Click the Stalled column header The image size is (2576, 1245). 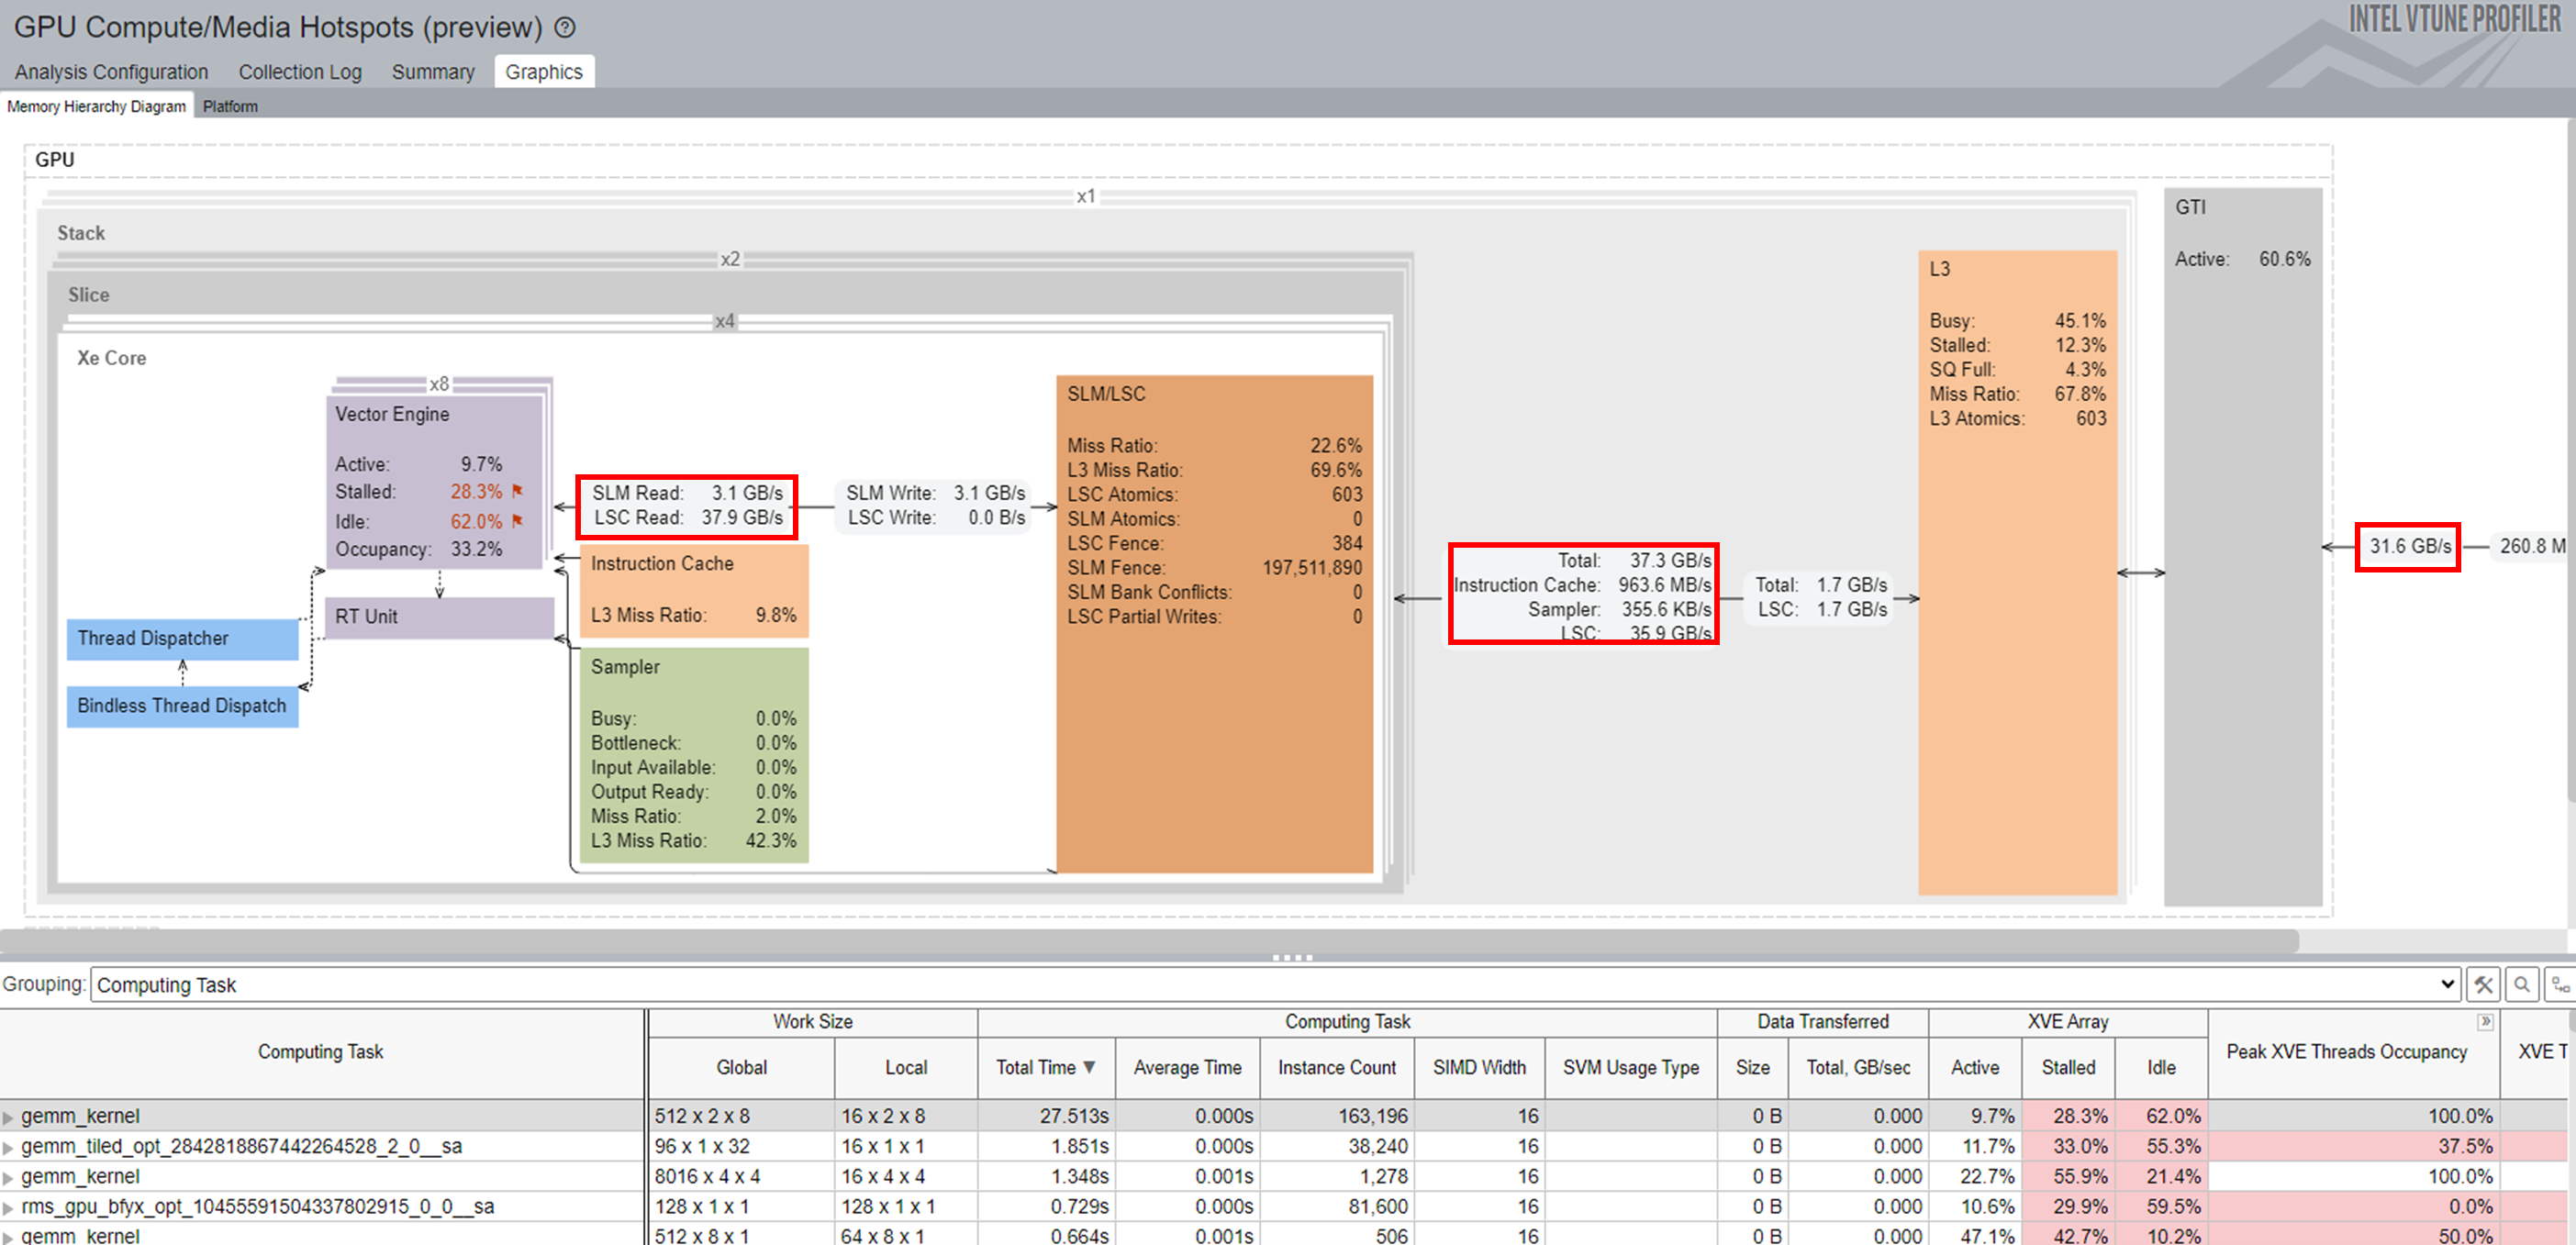(x=2068, y=1067)
